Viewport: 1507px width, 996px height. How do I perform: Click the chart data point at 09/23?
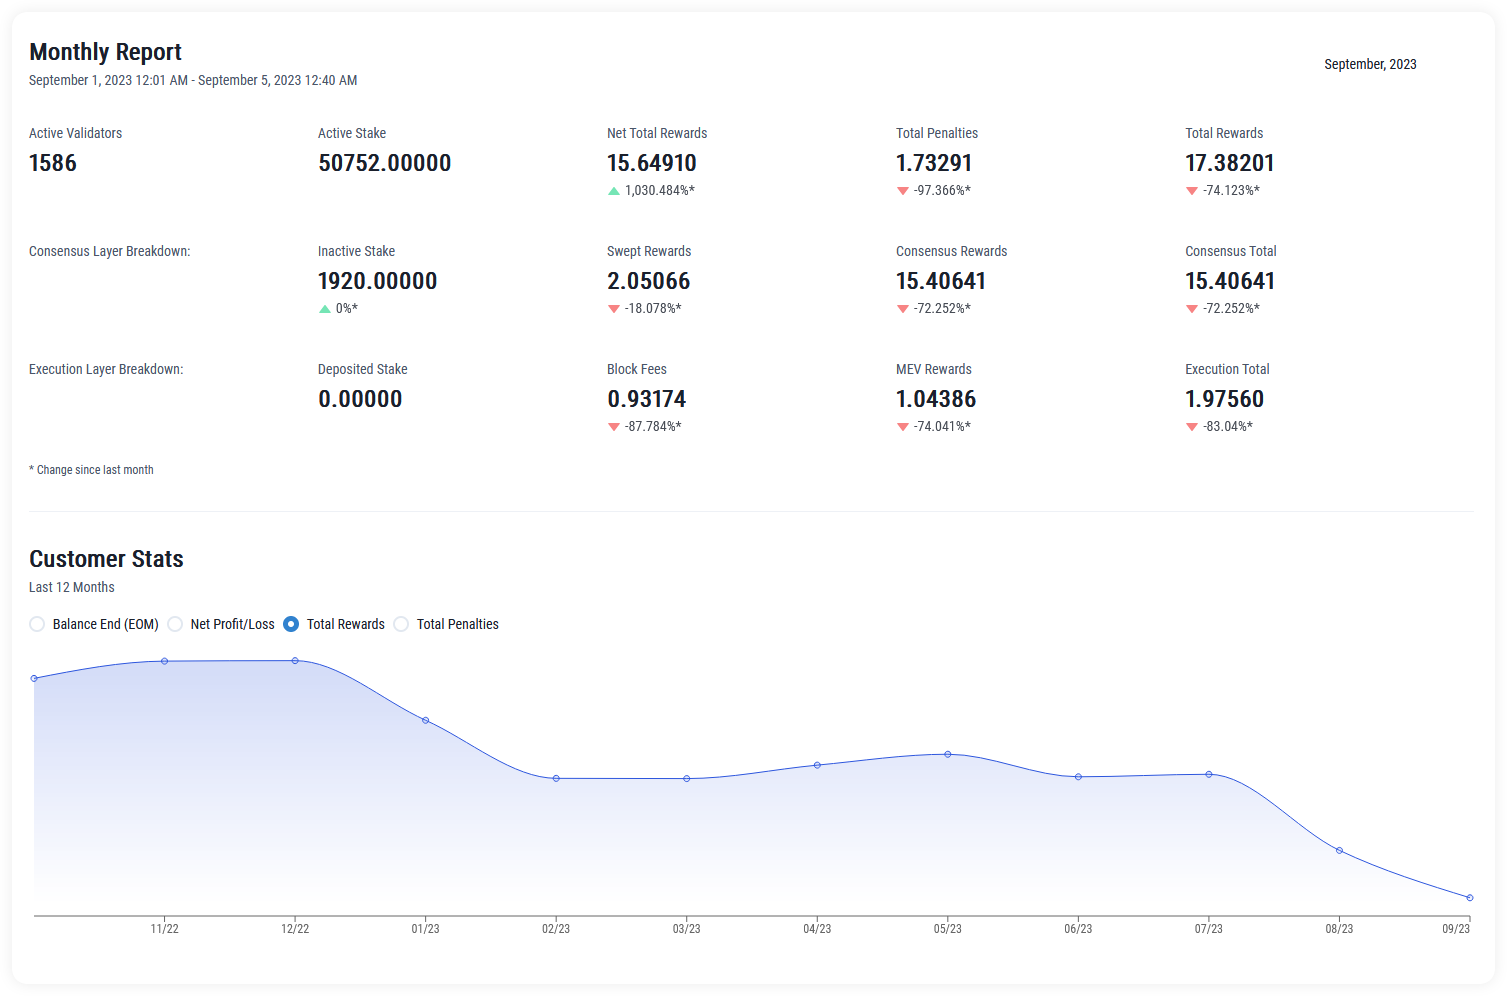[x=1470, y=898]
